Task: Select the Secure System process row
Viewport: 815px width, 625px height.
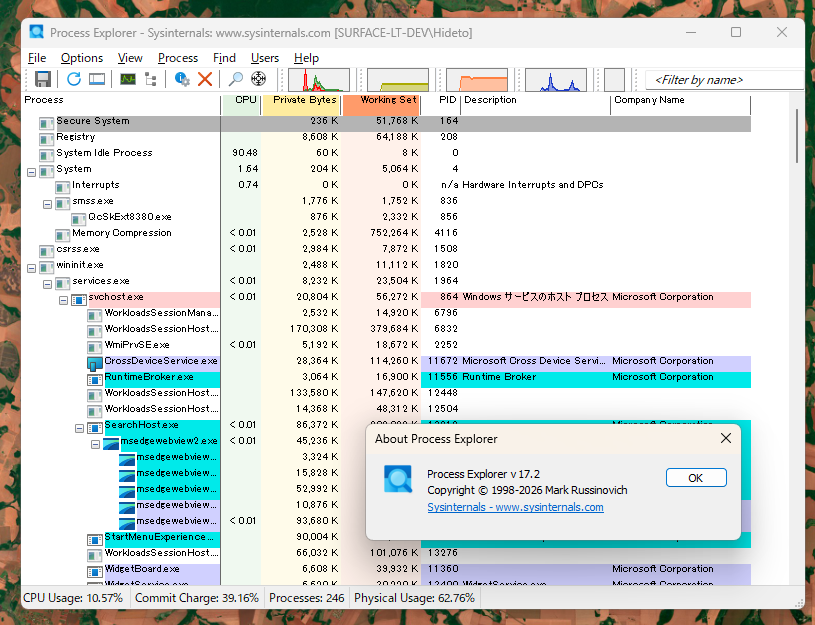Action: pos(386,123)
